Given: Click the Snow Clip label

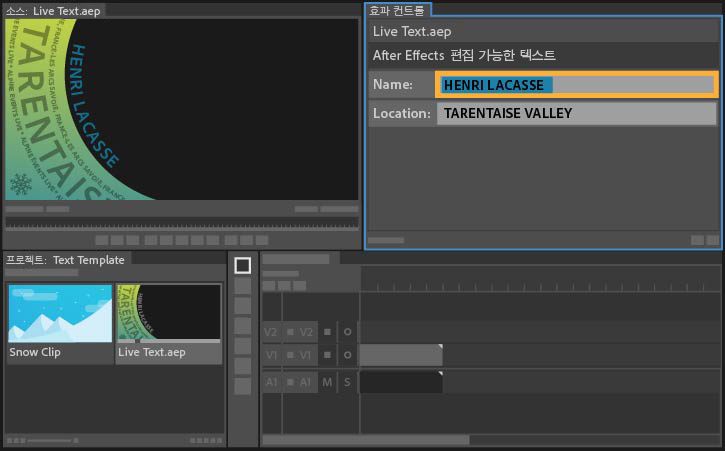Looking at the screenshot, I should 35,352.
